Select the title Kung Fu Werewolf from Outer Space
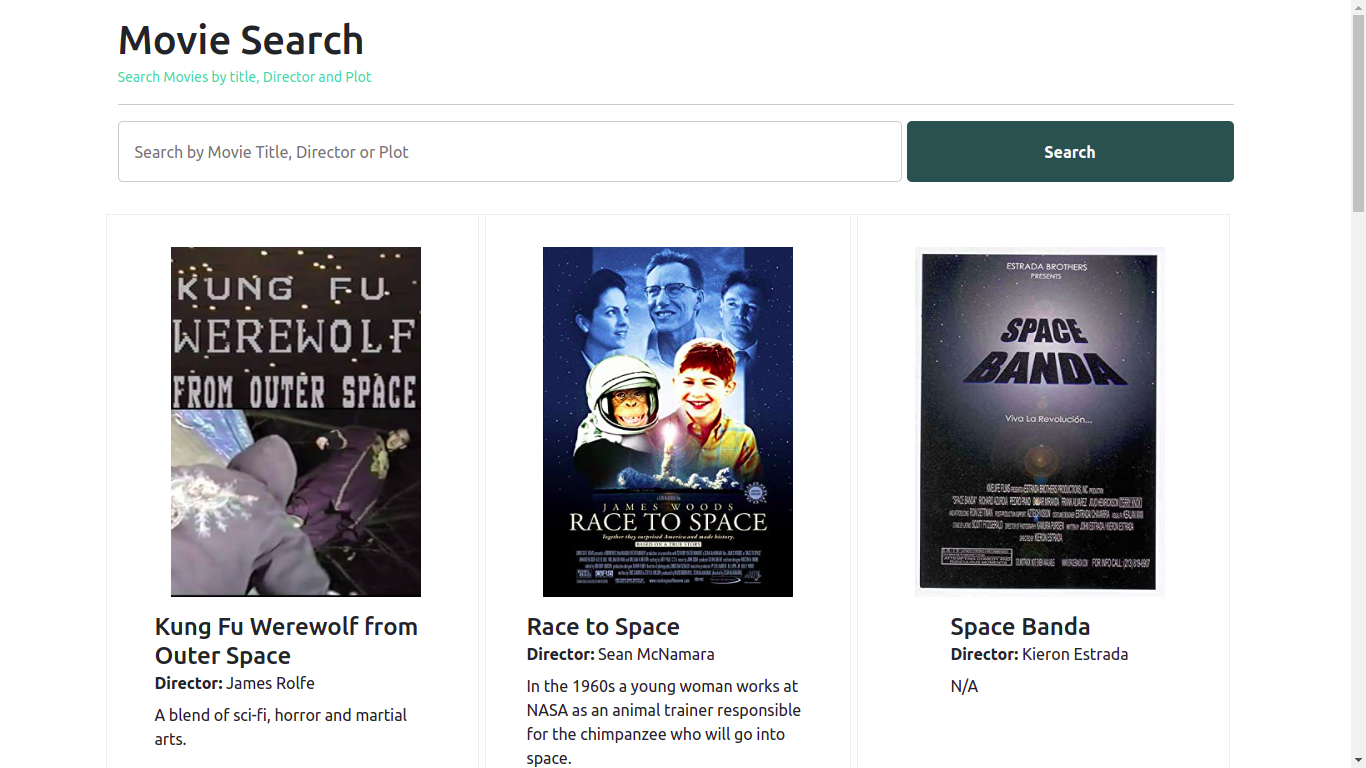The image size is (1366, 768). [x=286, y=640]
